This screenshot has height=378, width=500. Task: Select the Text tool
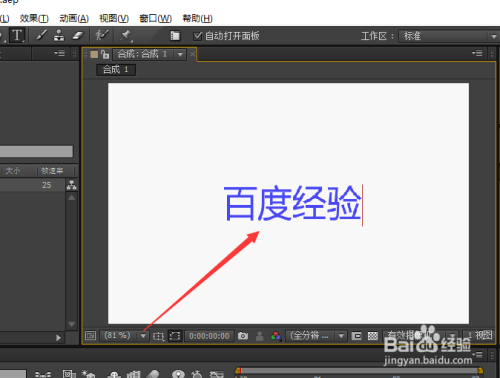pyautogui.click(x=17, y=35)
